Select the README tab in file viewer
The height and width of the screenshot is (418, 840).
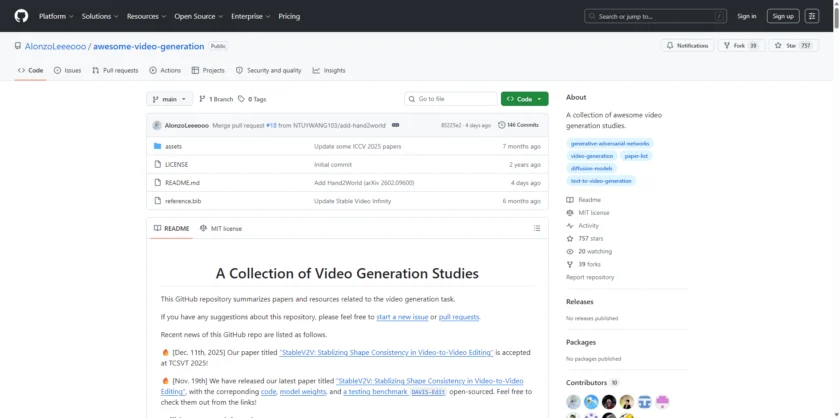(171, 228)
